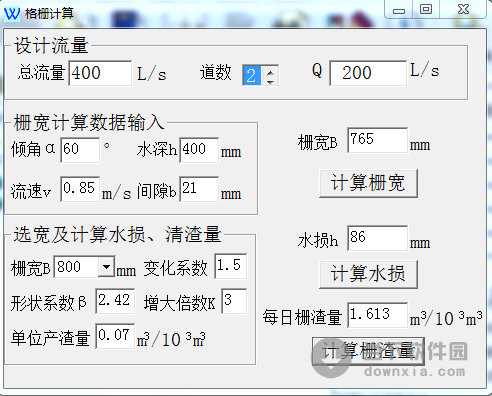The image size is (492, 396).
Task: Close the 格栅计算 window
Action: click(x=463, y=9)
